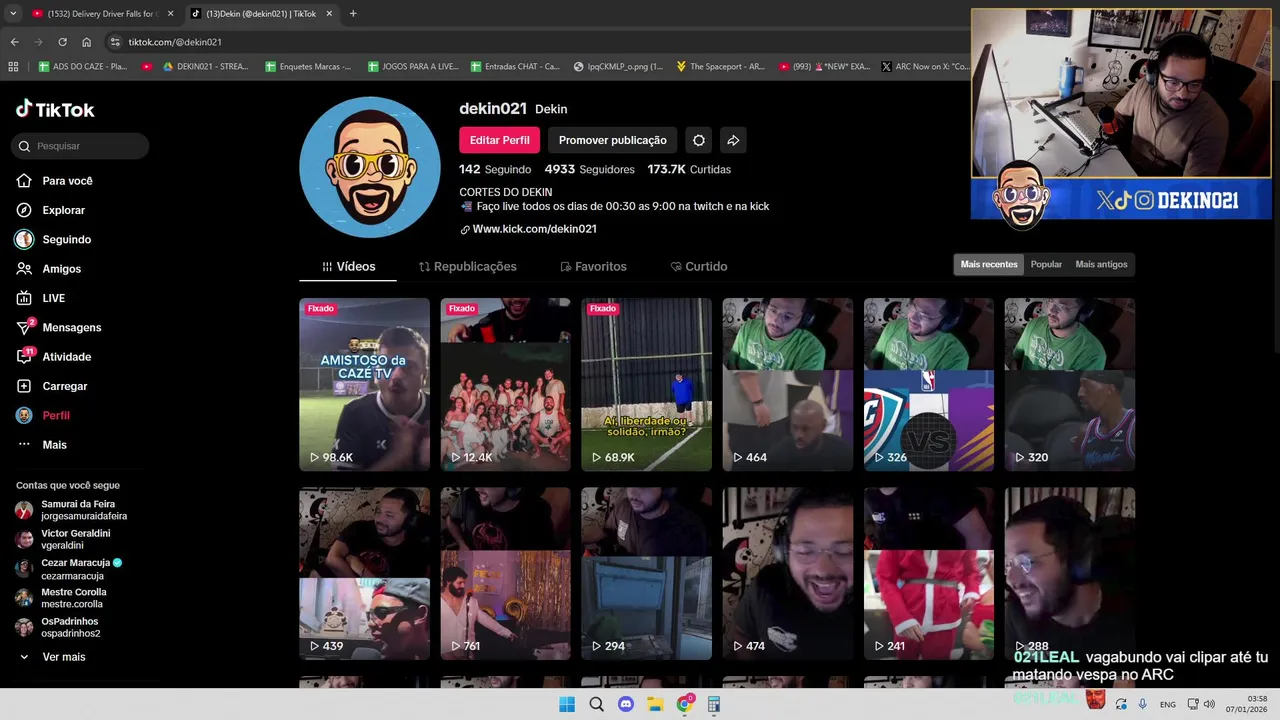Viewport: 1280px width, 720px height.
Task: View the 142 Seguindo list
Action: click(495, 170)
